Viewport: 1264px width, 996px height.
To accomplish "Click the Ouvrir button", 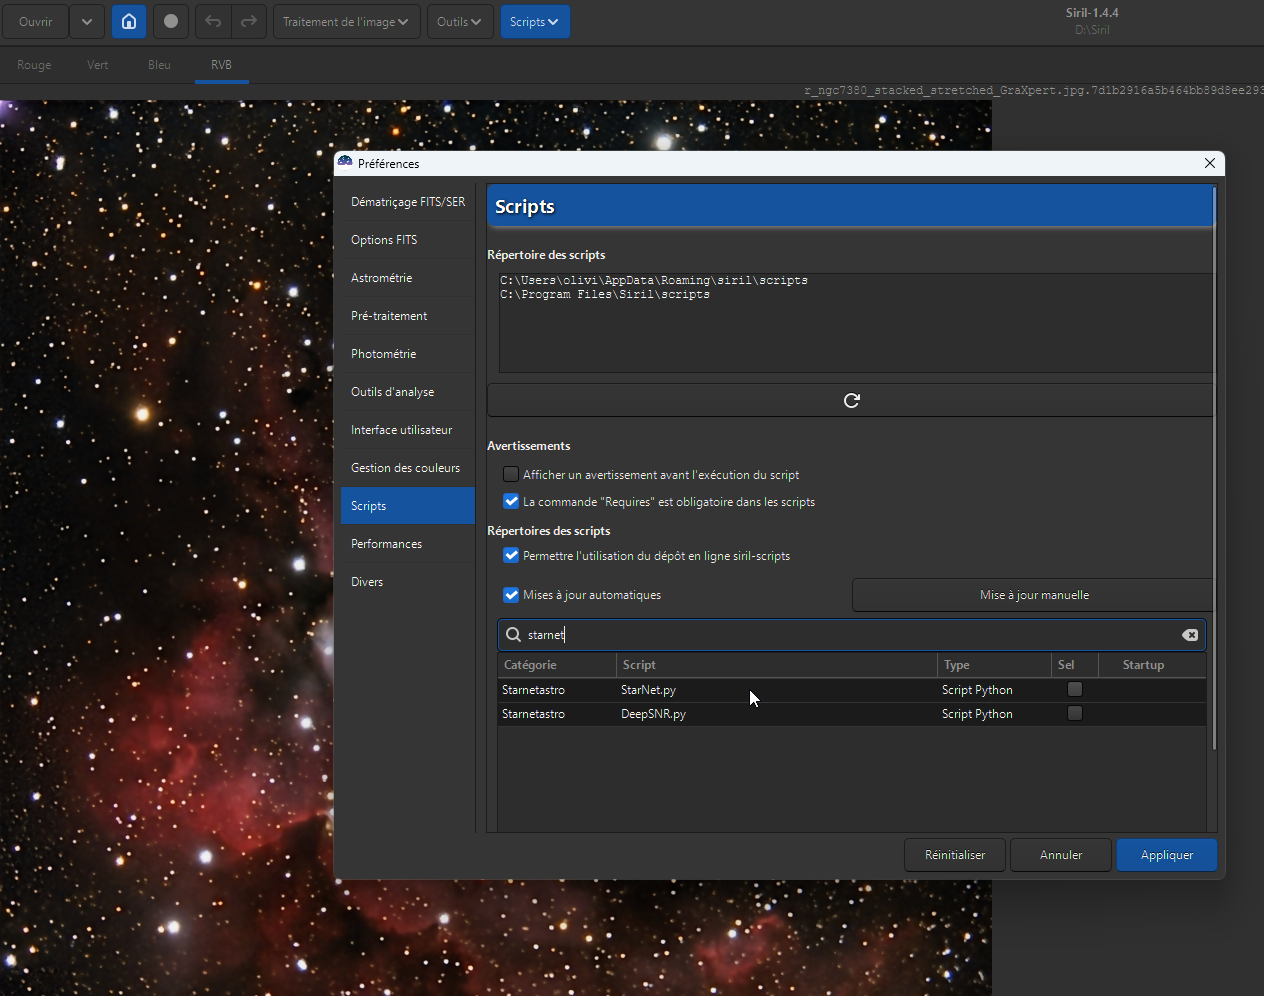I will 36,21.
